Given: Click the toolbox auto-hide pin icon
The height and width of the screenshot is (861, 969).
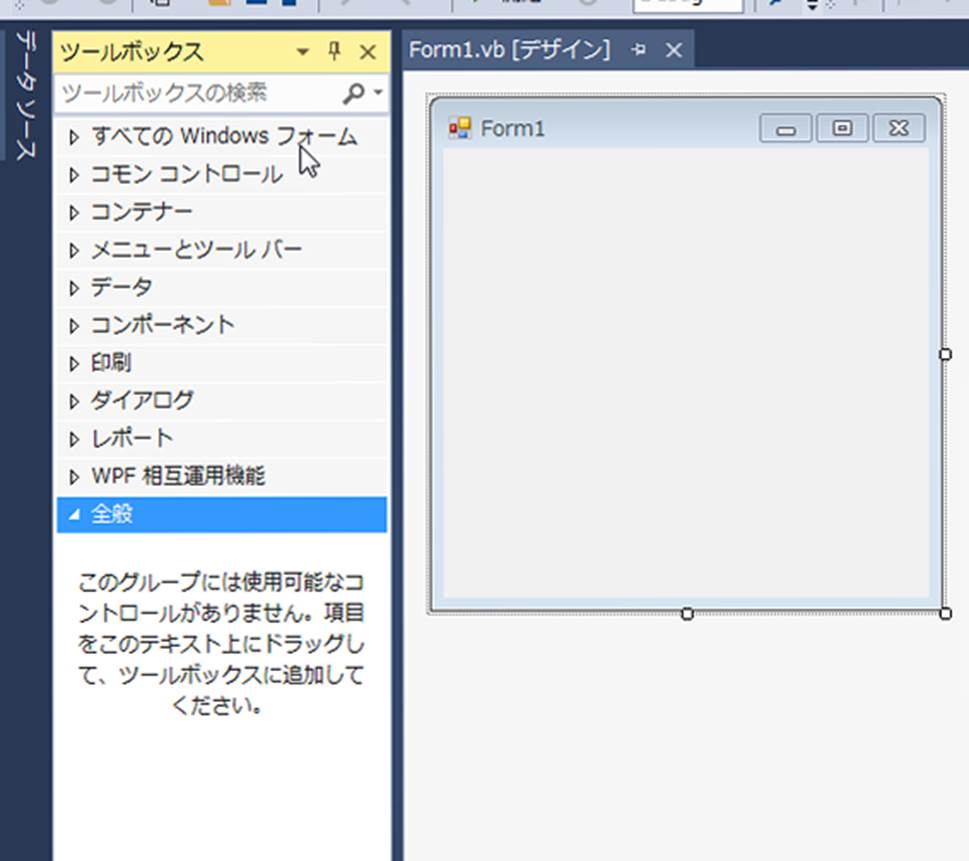Looking at the screenshot, I should 335,52.
